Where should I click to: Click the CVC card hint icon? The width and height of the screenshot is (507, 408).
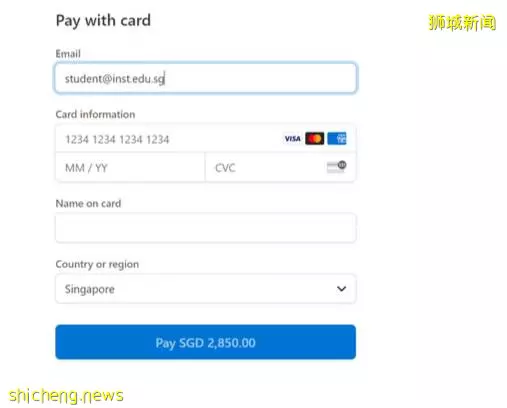[x=336, y=167]
